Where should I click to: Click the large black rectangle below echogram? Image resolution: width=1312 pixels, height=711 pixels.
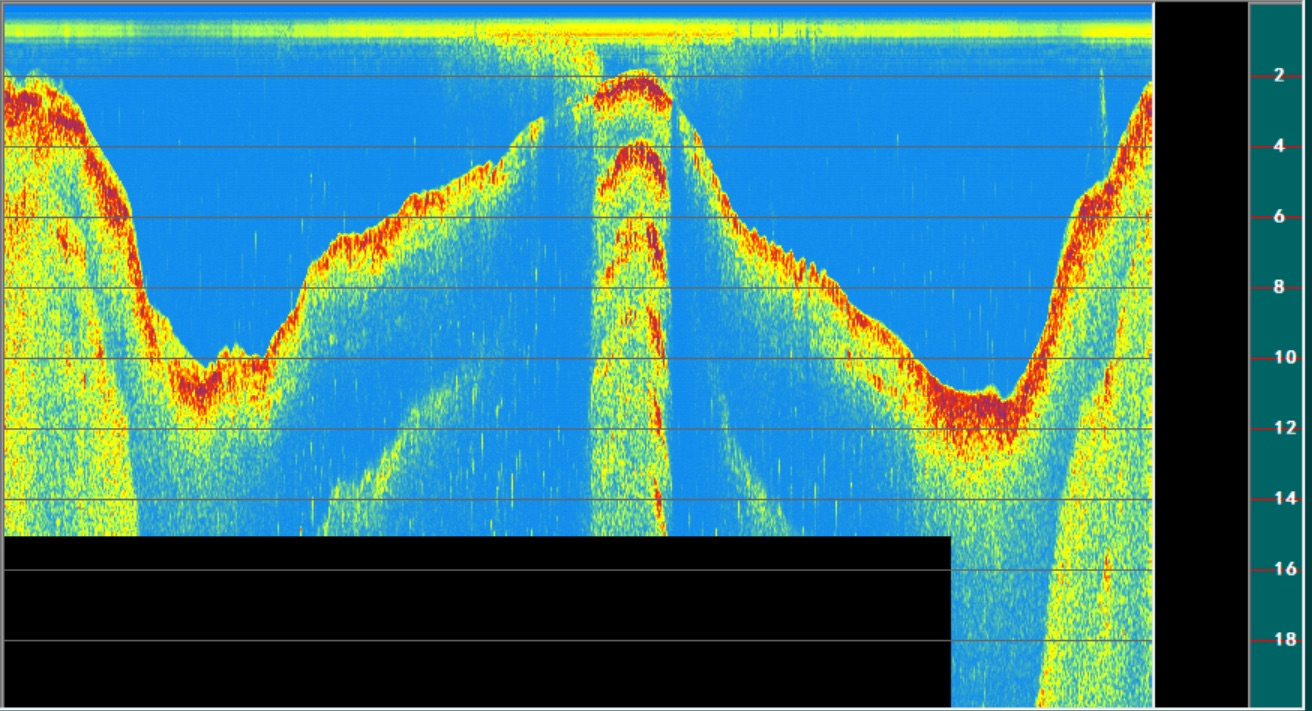point(476,620)
